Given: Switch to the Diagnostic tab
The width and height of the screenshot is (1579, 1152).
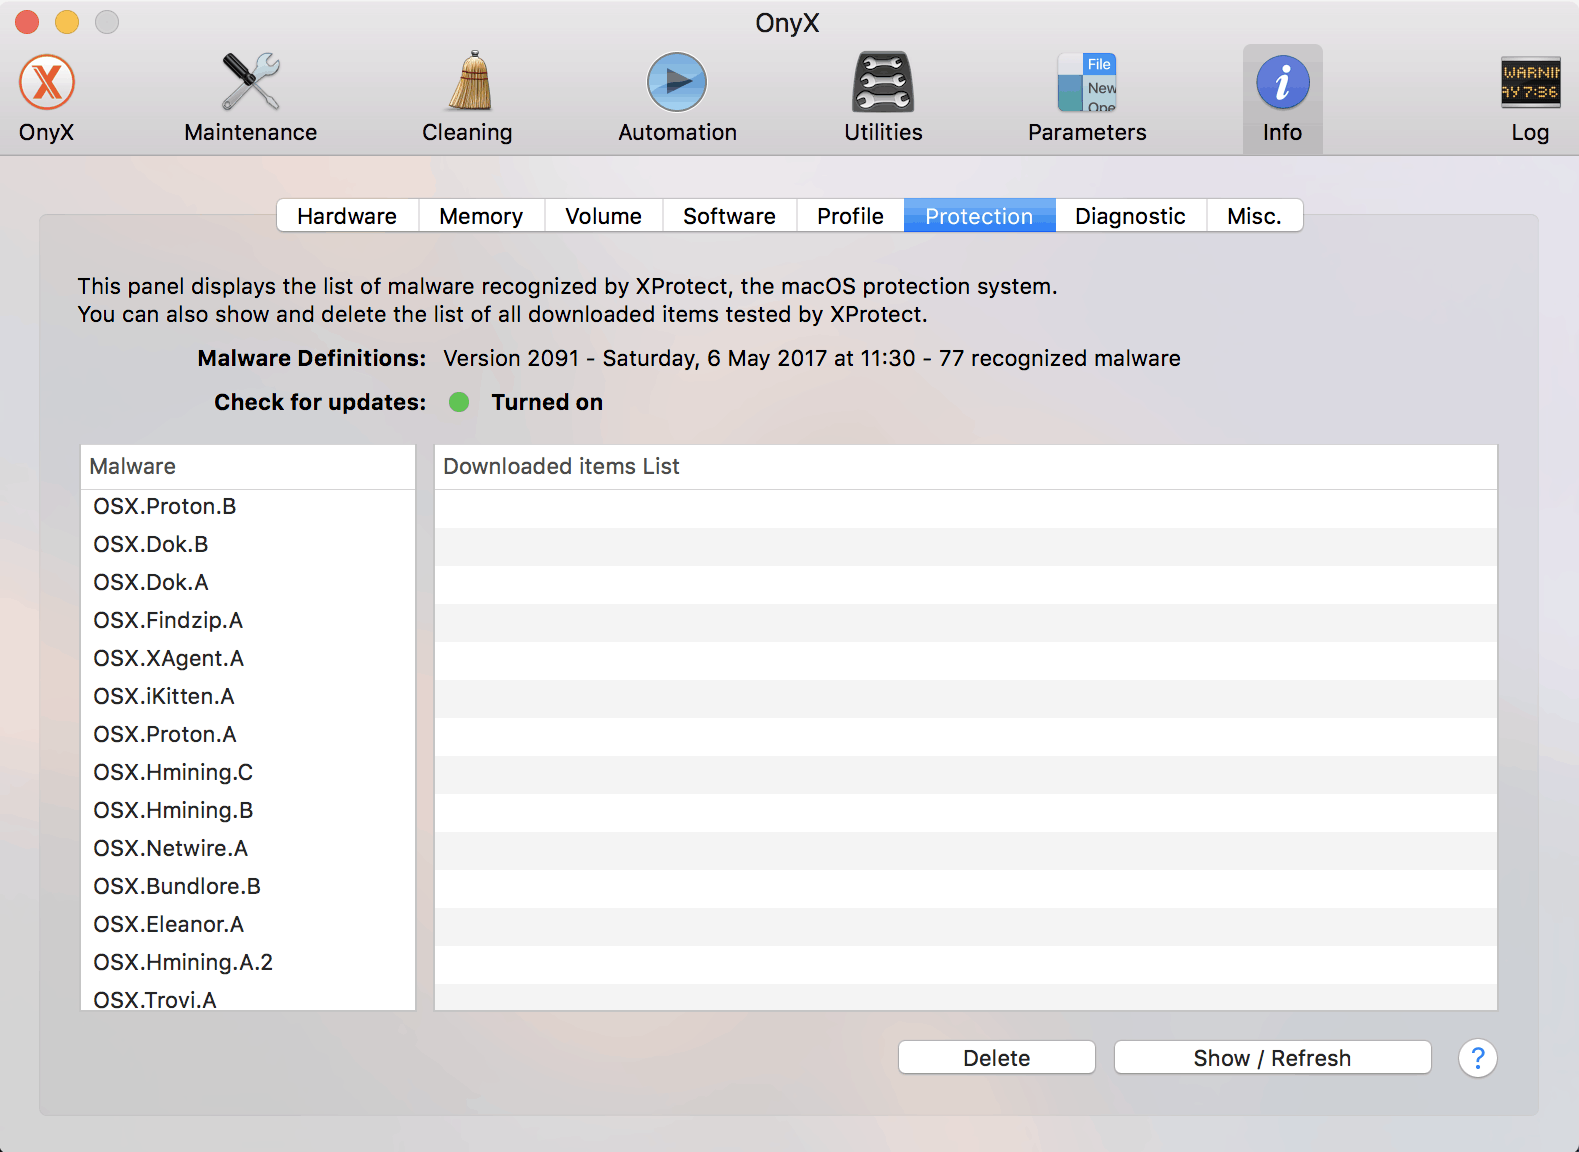Looking at the screenshot, I should [x=1130, y=216].
